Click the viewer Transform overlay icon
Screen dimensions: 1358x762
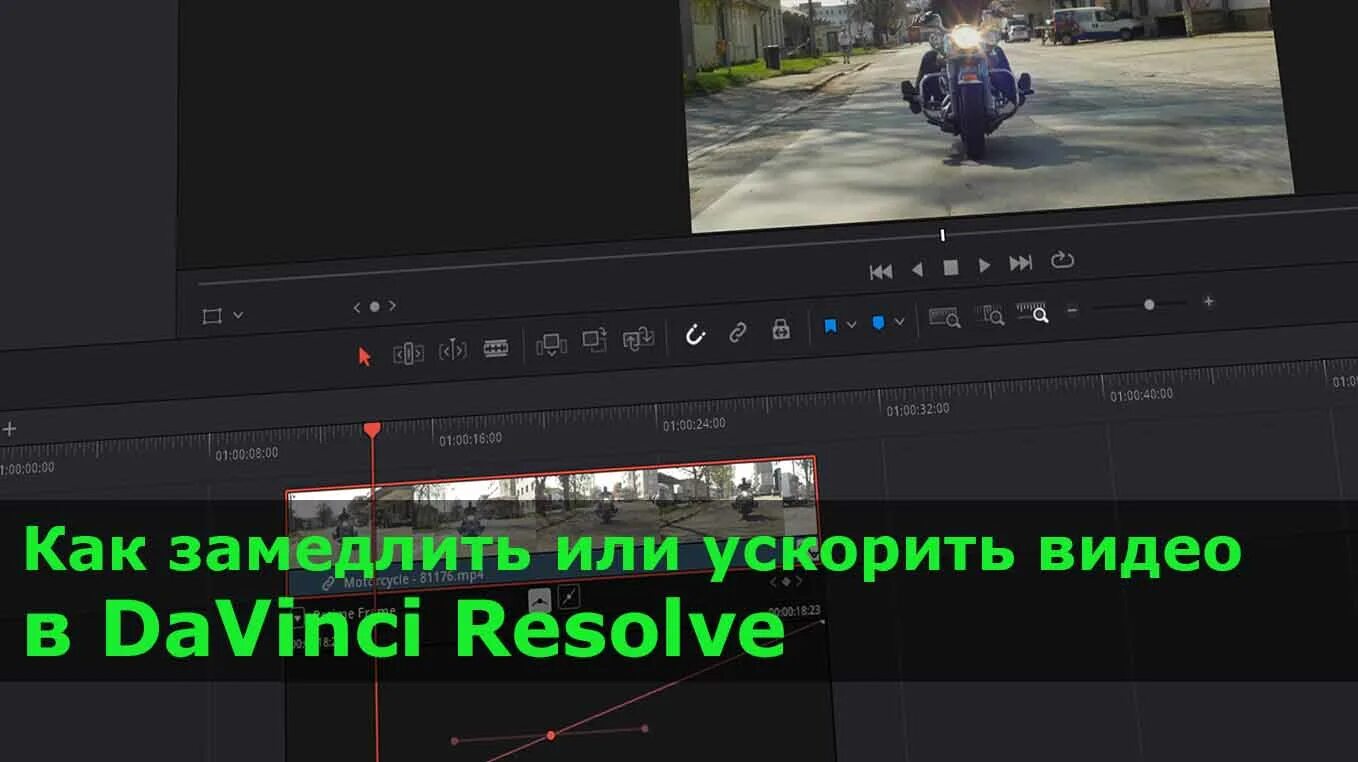pyautogui.click(x=211, y=317)
